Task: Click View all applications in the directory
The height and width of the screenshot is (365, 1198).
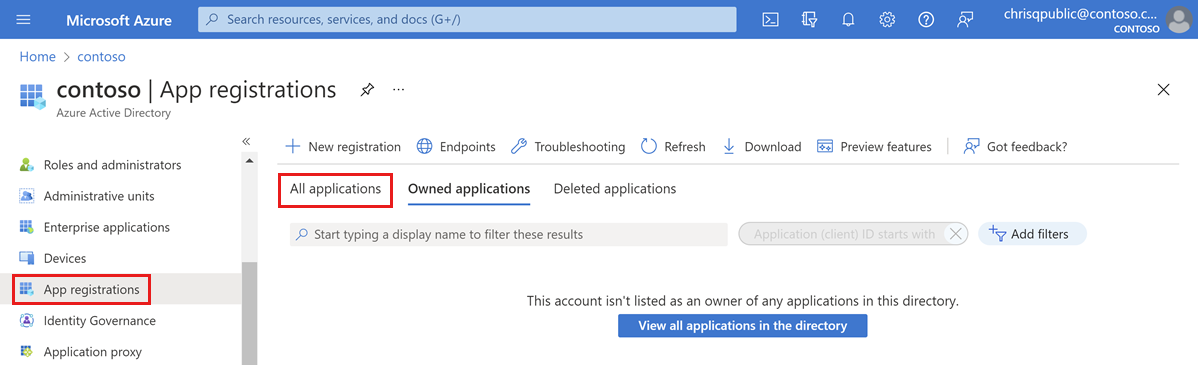Action: [743, 325]
